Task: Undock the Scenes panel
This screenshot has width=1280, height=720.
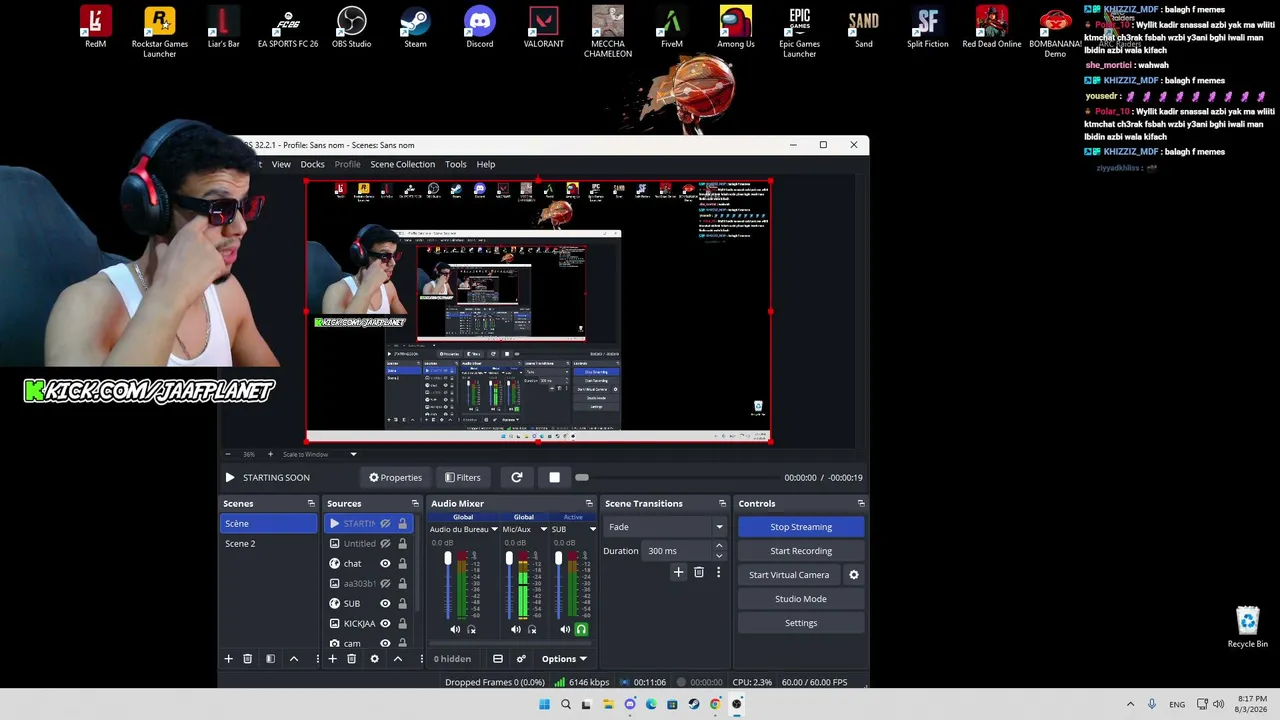Action: (x=311, y=503)
